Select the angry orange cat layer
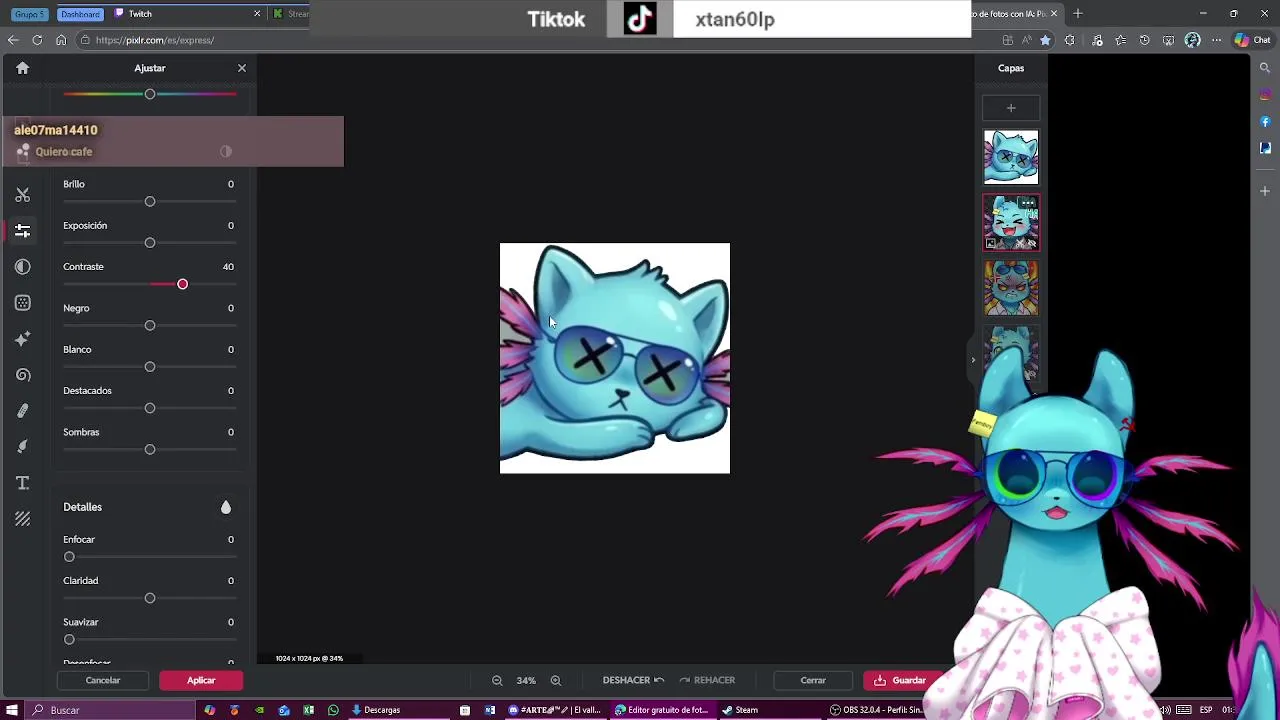 pyautogui.click(x=1011, y=288)
